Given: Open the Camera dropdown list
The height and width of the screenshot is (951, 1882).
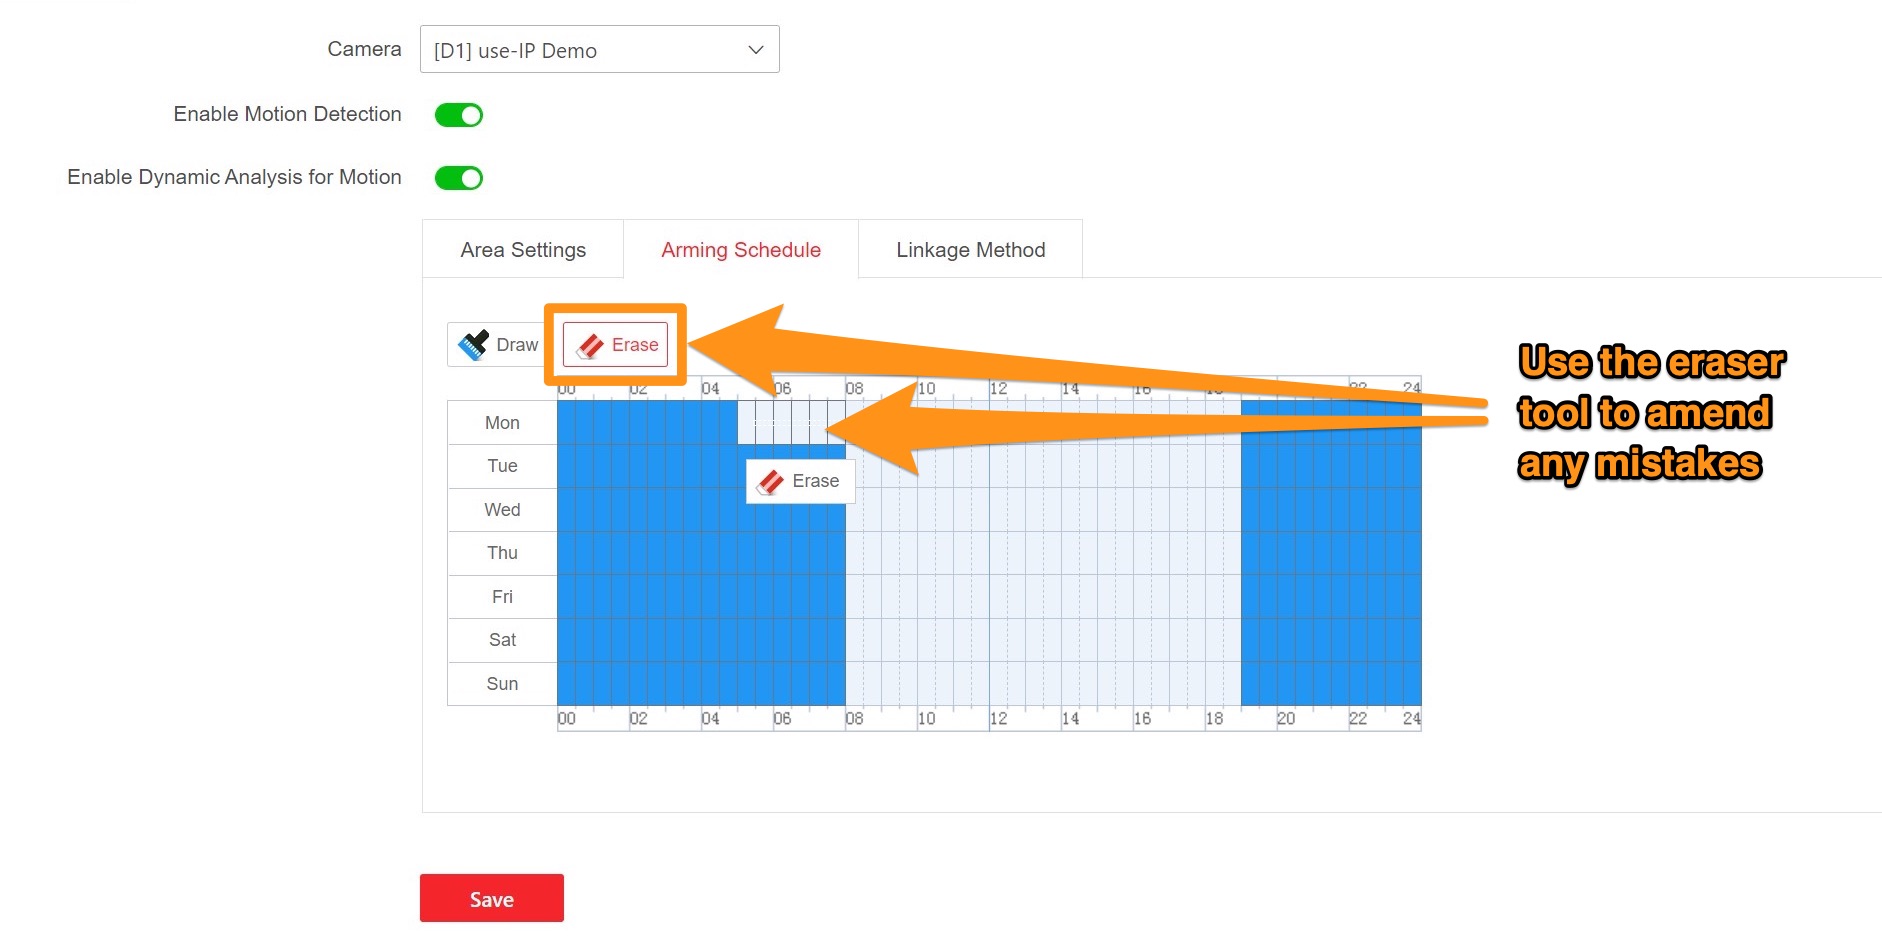Looking at the screenshot, I should tap(598, 50).
